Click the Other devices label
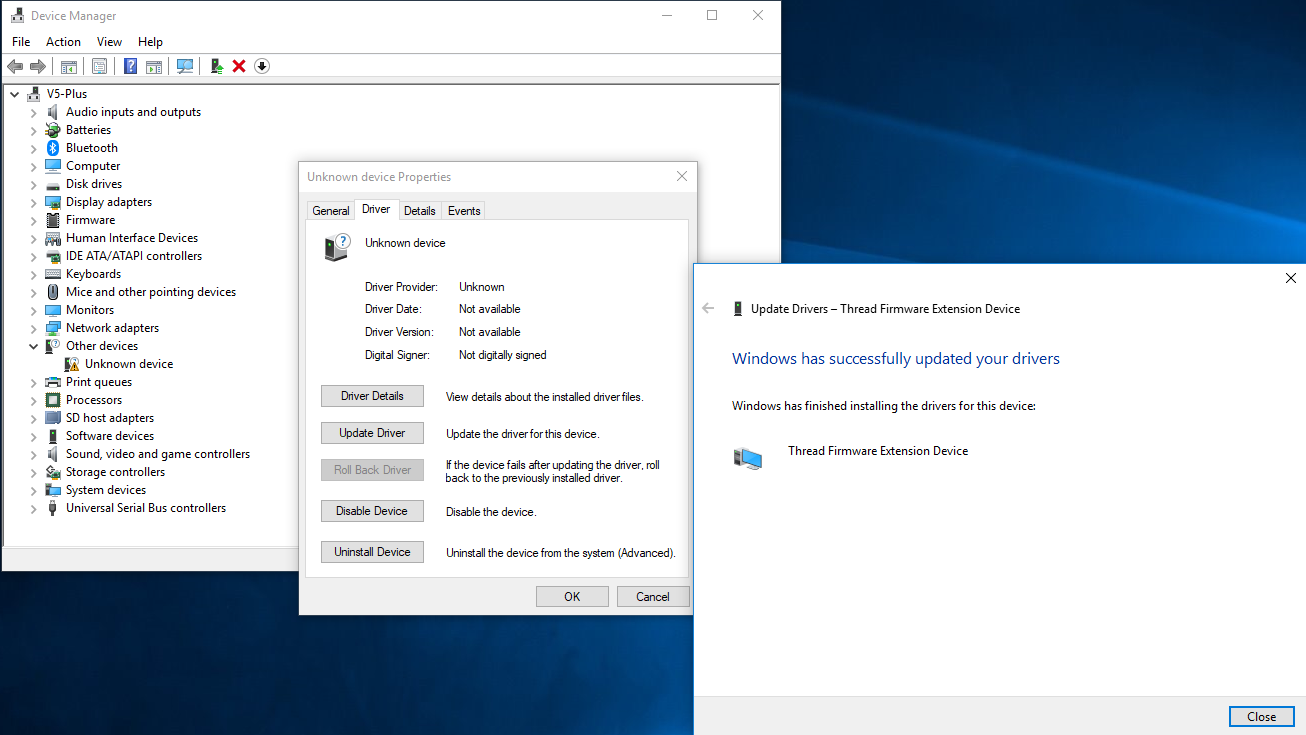This screenshot has width=1306, height=735. (102, 346)
